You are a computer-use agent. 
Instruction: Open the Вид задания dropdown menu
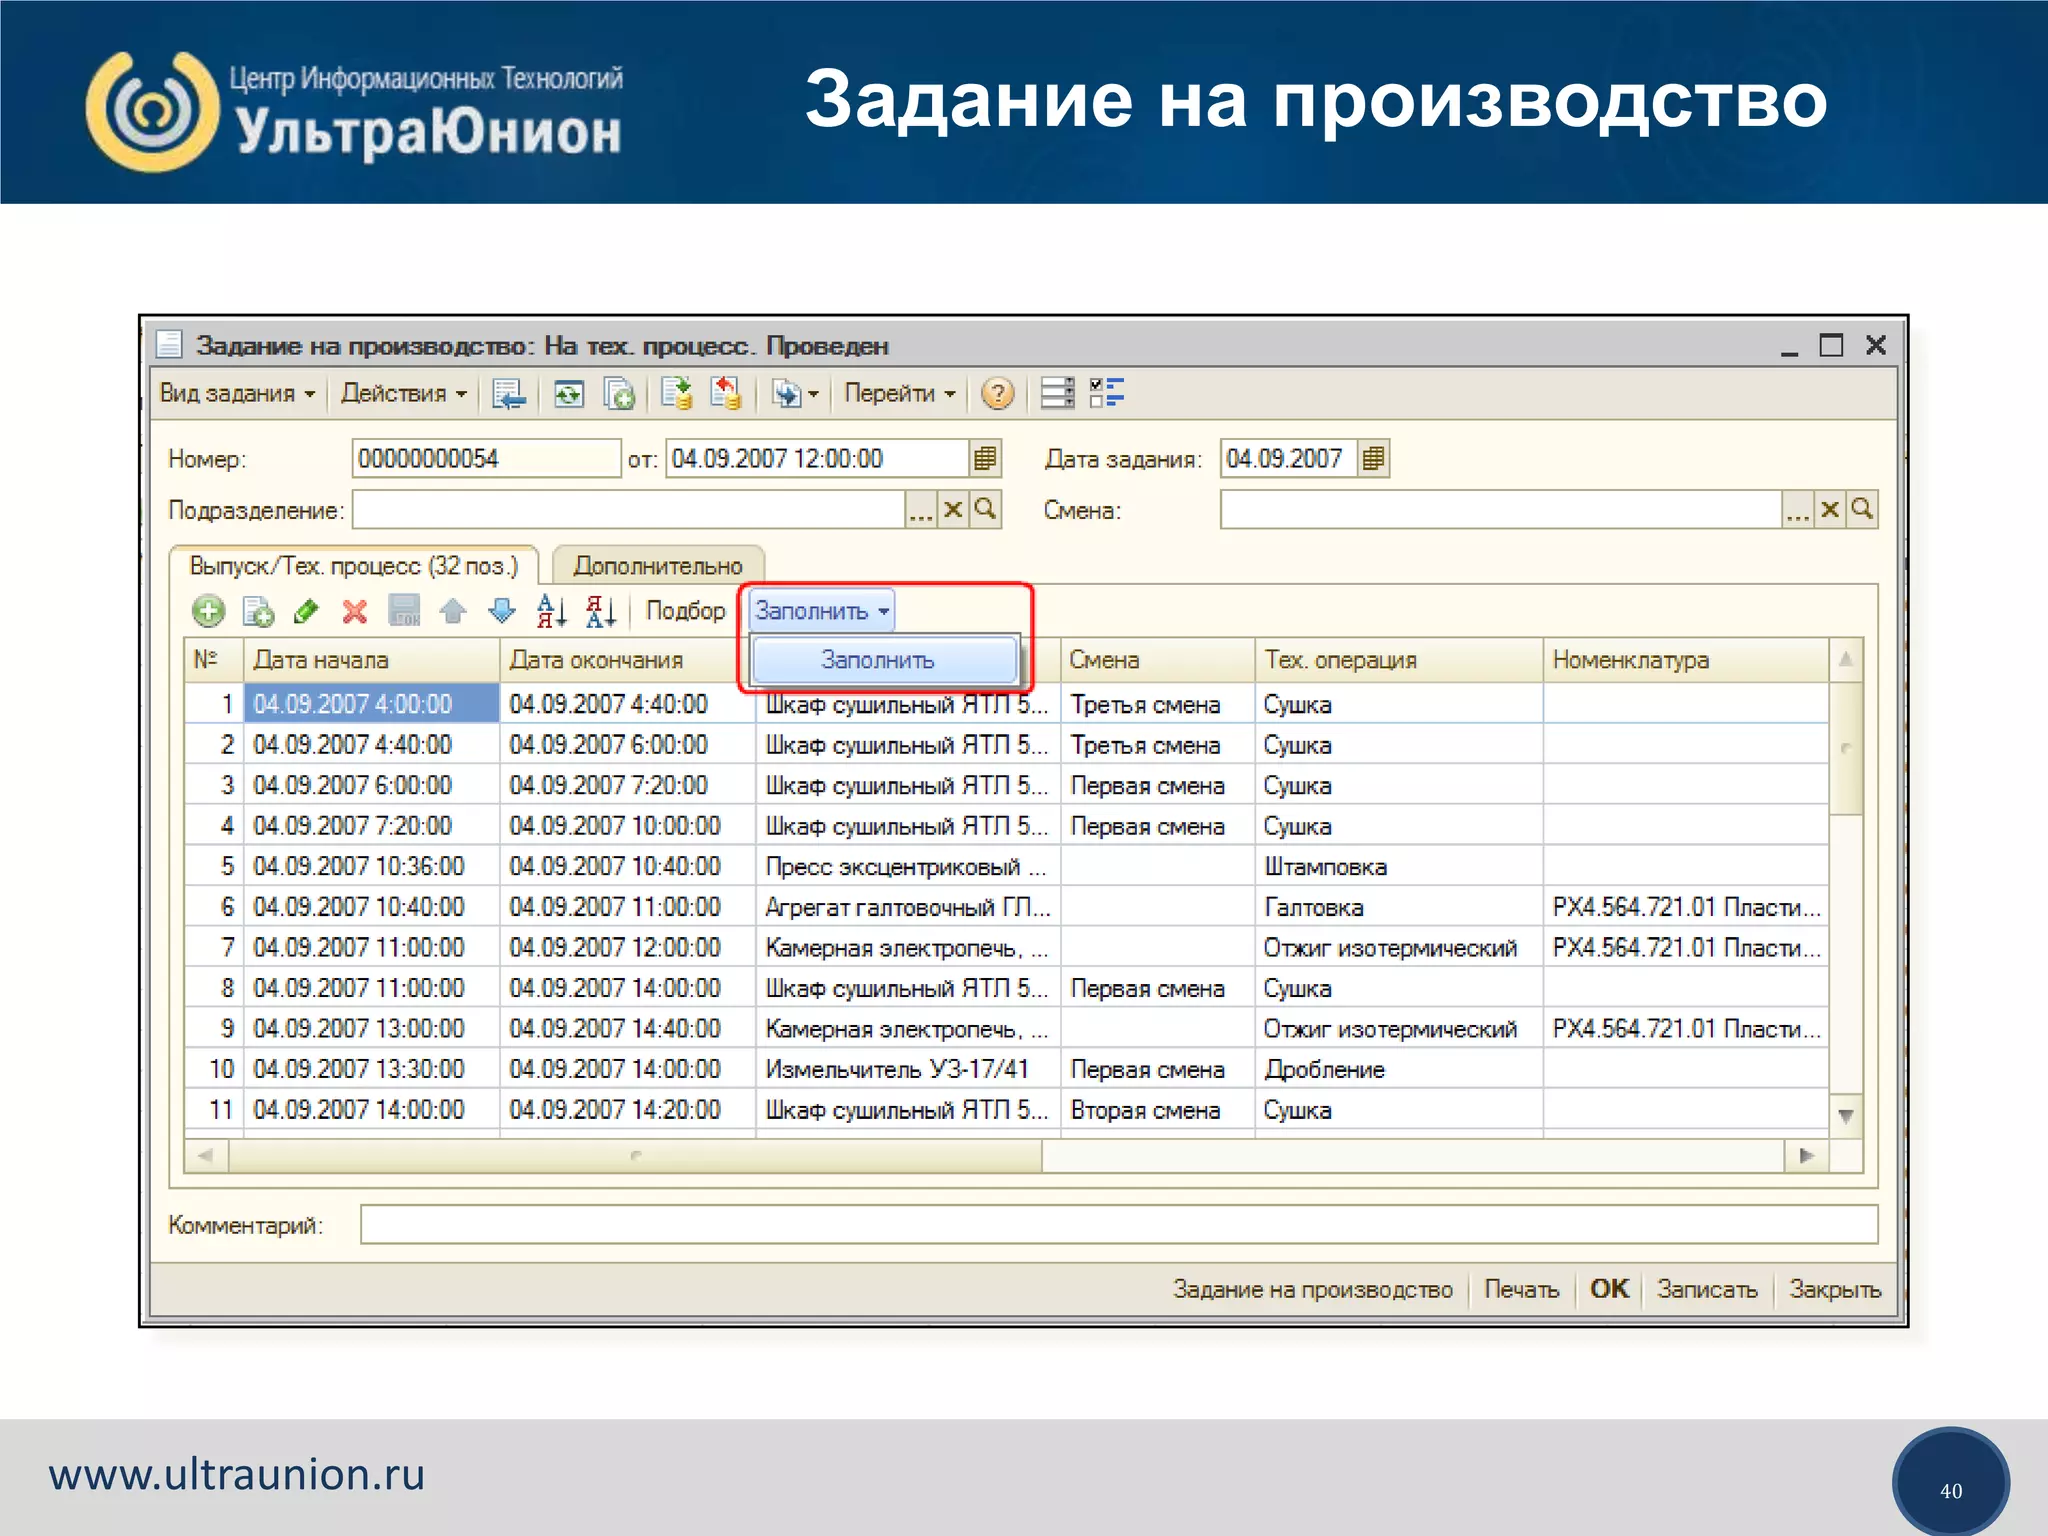(237, 394)
